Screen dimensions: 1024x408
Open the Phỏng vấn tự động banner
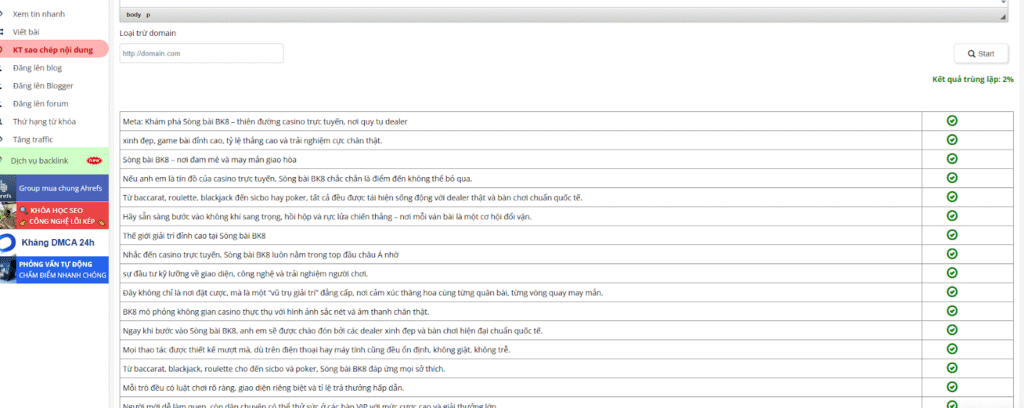(x=54, y=270)
